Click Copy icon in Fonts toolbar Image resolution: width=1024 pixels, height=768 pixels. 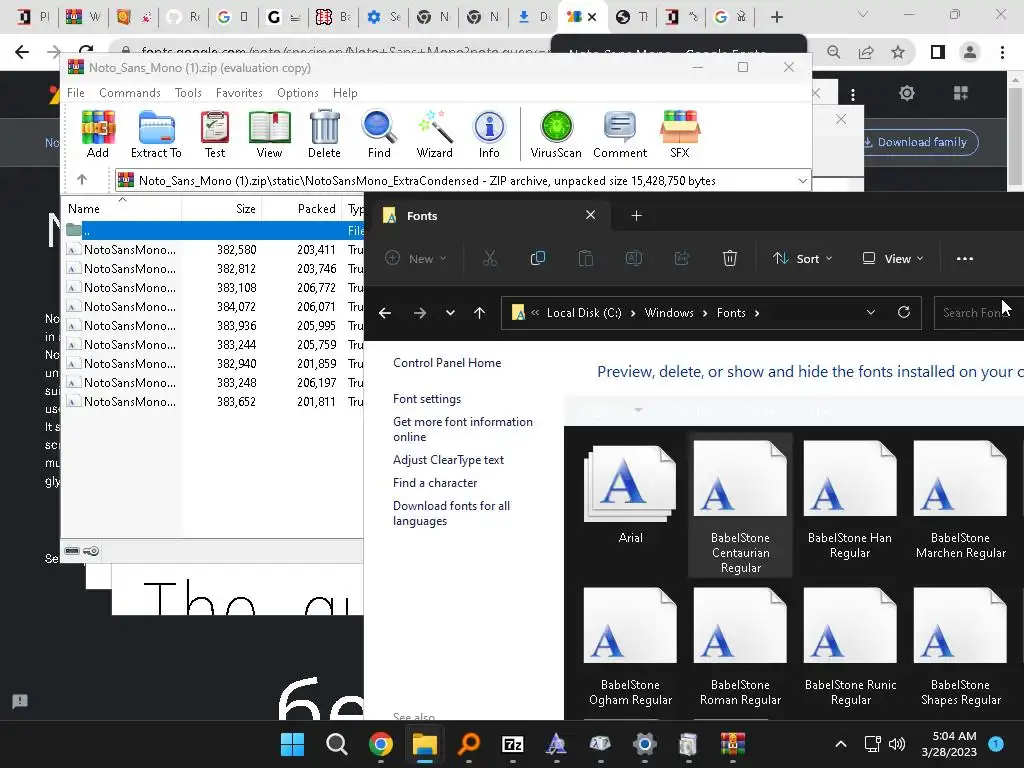pyautogui.click(x=537, y=259)
